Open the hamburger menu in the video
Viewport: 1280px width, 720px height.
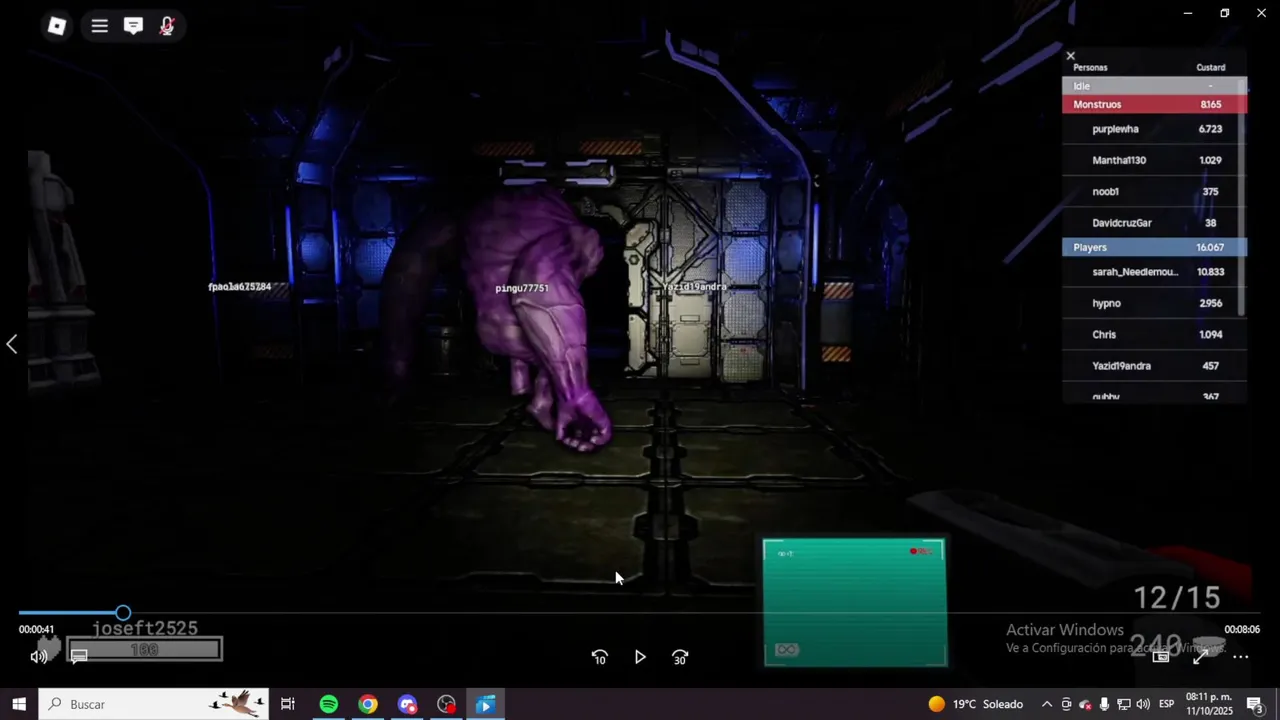coord(100,26)
